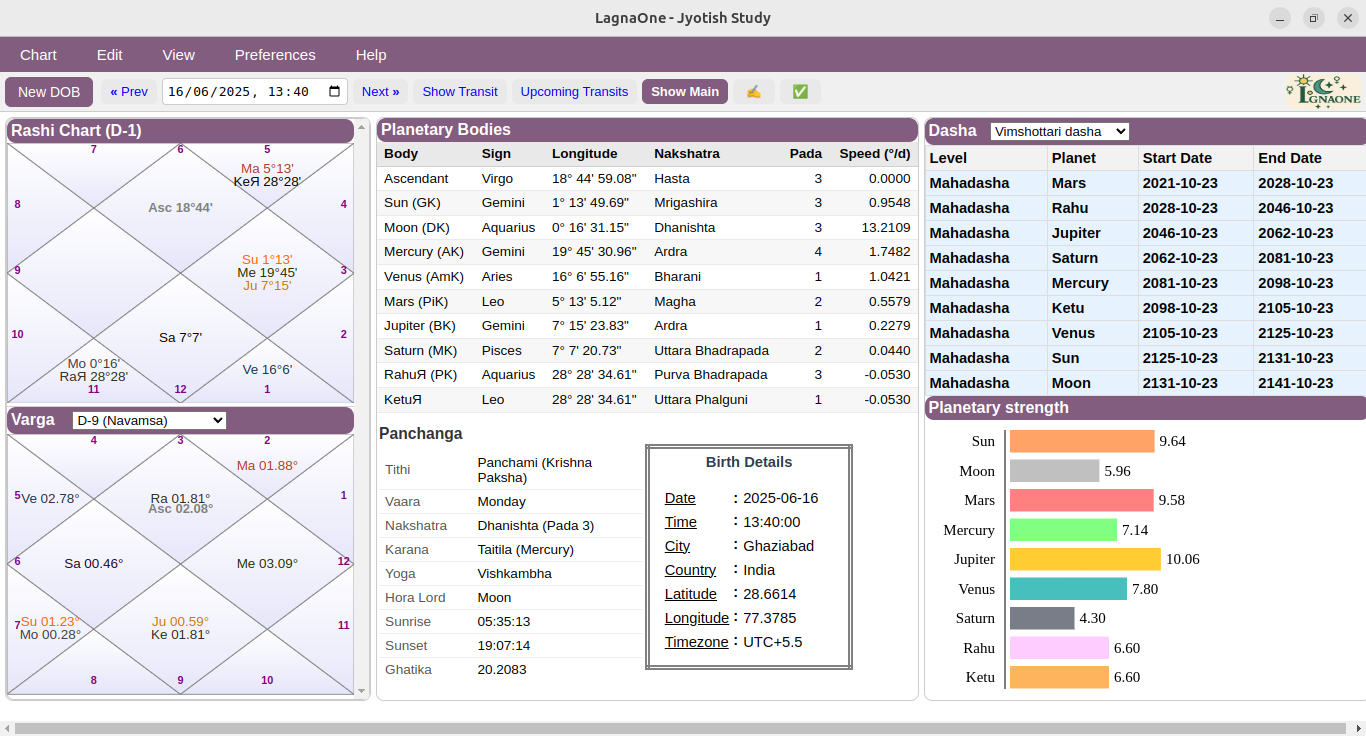Select the Jupiter (BK) row
Image resolution: width=1366 pixels, height=736 pixels.
point(647,325)
